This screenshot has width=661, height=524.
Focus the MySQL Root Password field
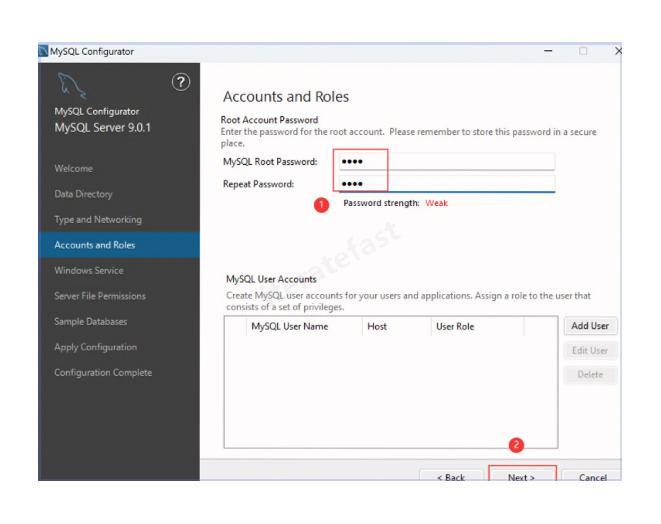pyautogui.click(x=446, y=161)
